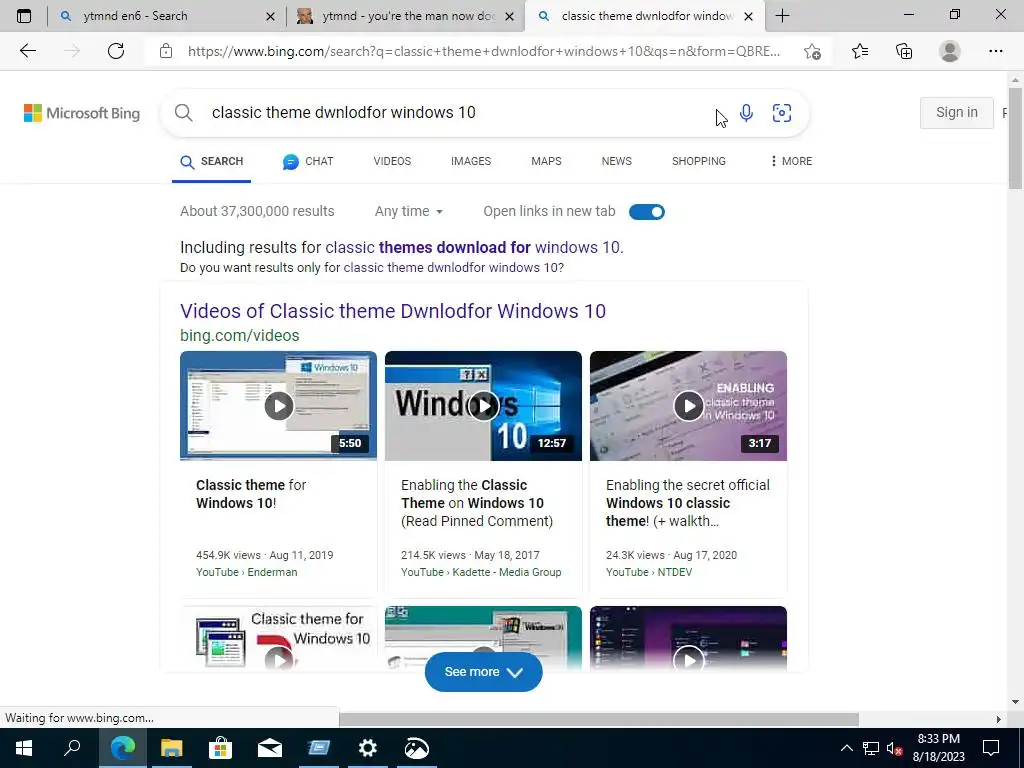This screenshot has width=1024, height=768.
Task: Play the 12:57 Kadette video
Action: tap(483, 406)
